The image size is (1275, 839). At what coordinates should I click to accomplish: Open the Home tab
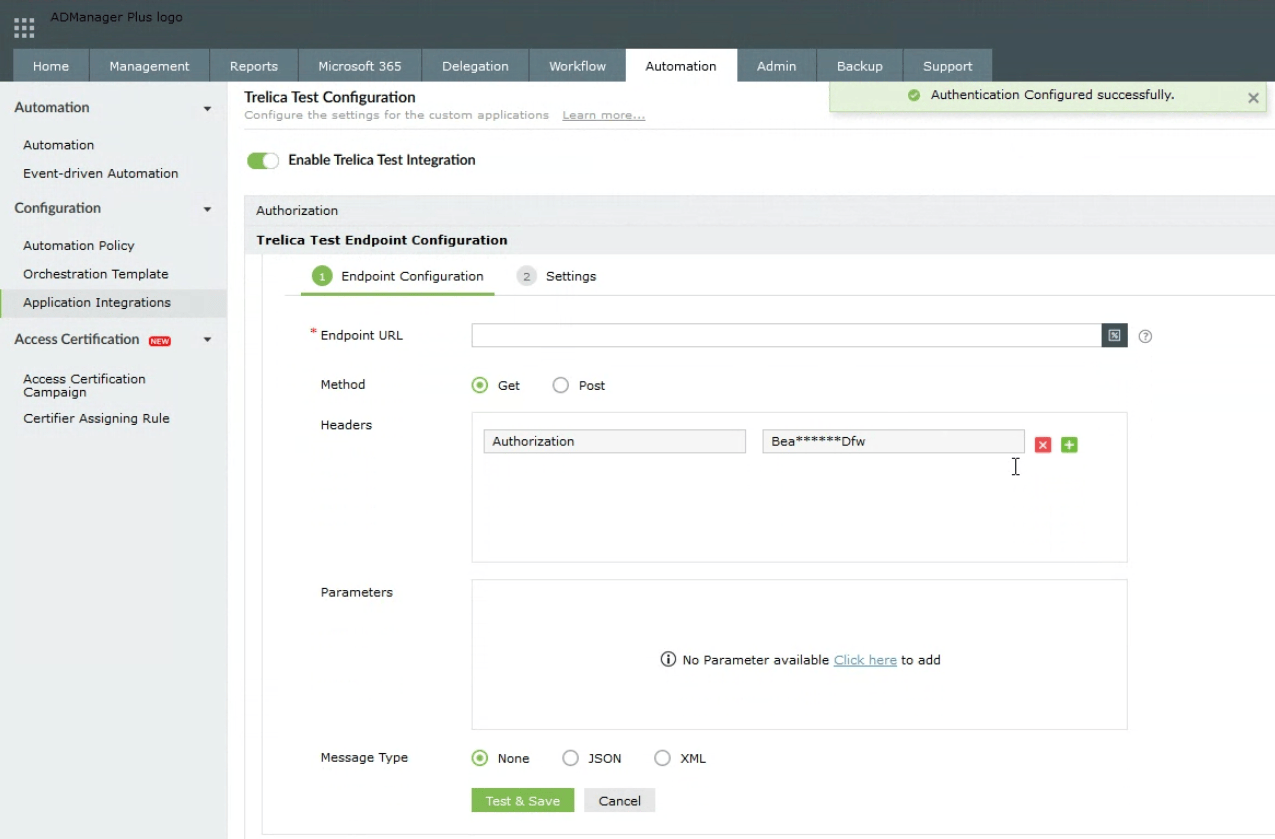pyautogui.click(x=51, y=66)
